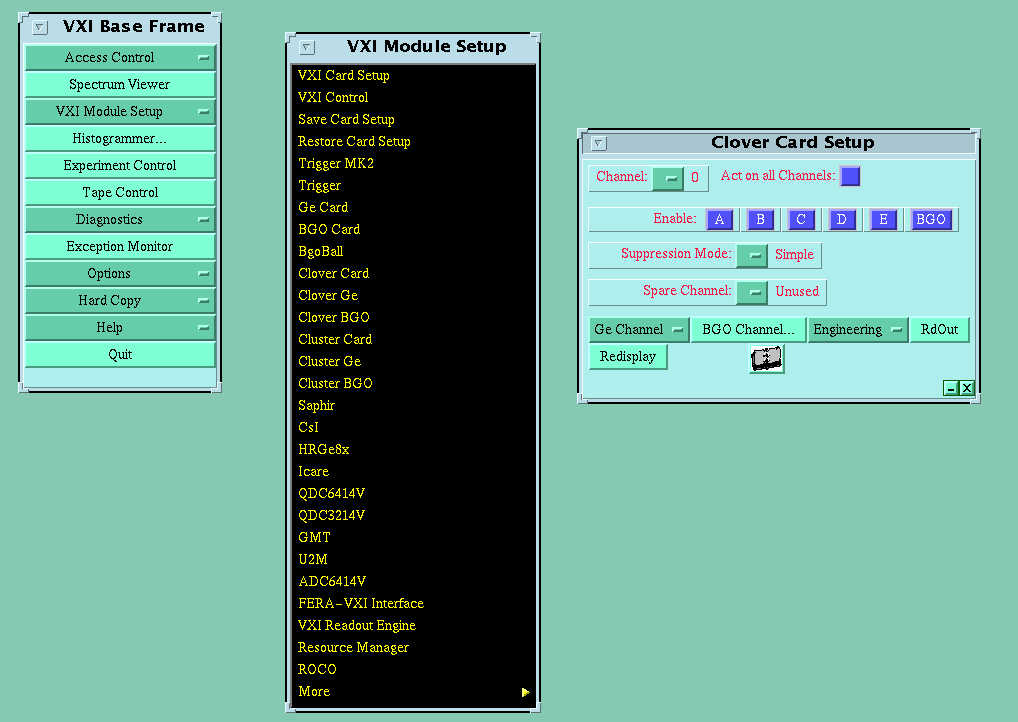Open the Ge Channel menu

coord(639,330)
